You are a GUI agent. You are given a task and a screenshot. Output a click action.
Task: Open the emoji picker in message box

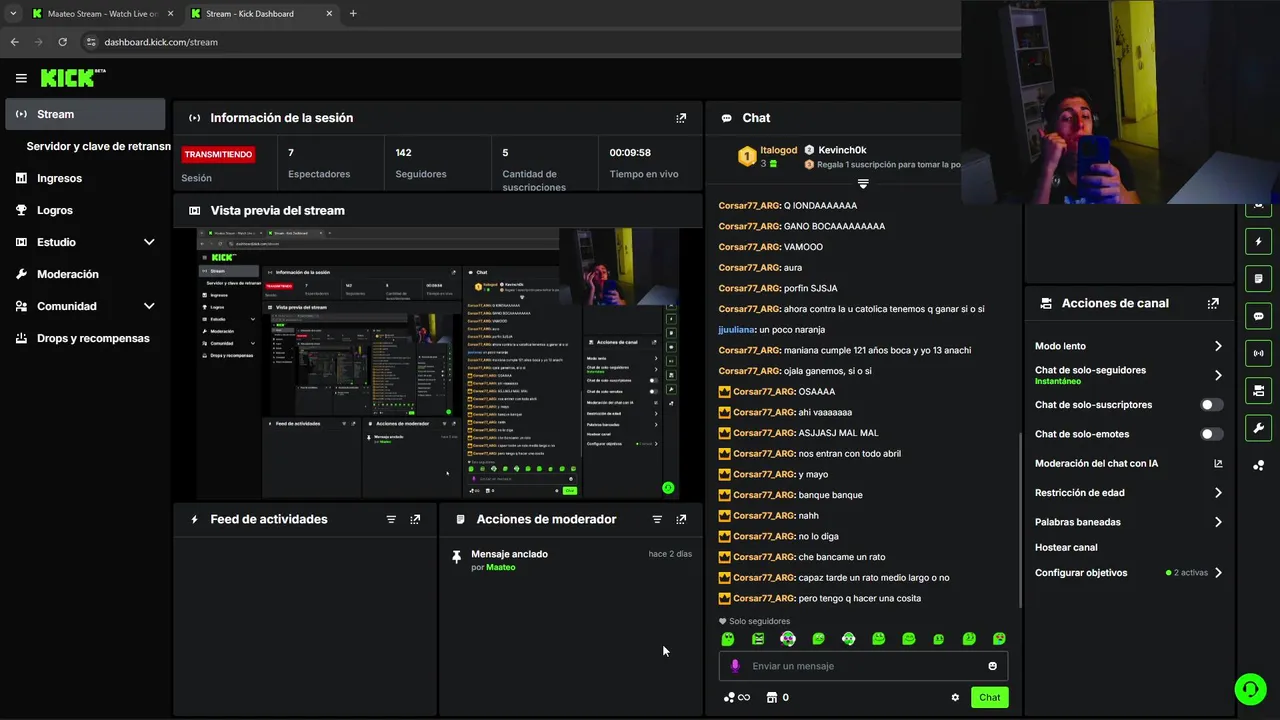pyautogui.click(x=992, y=666)
